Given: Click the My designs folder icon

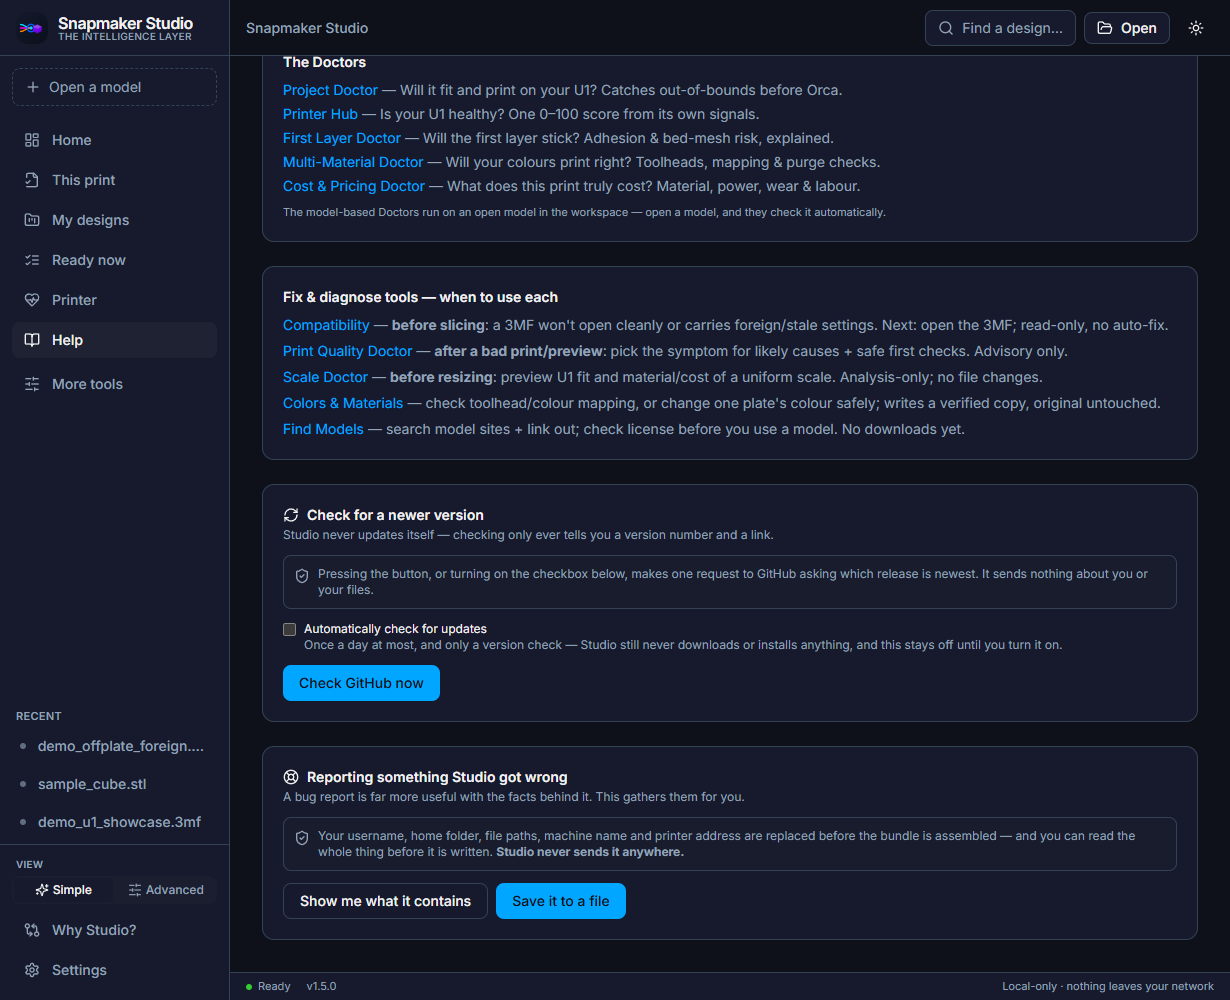Looking at the screenshot, I should pos(32,220).
